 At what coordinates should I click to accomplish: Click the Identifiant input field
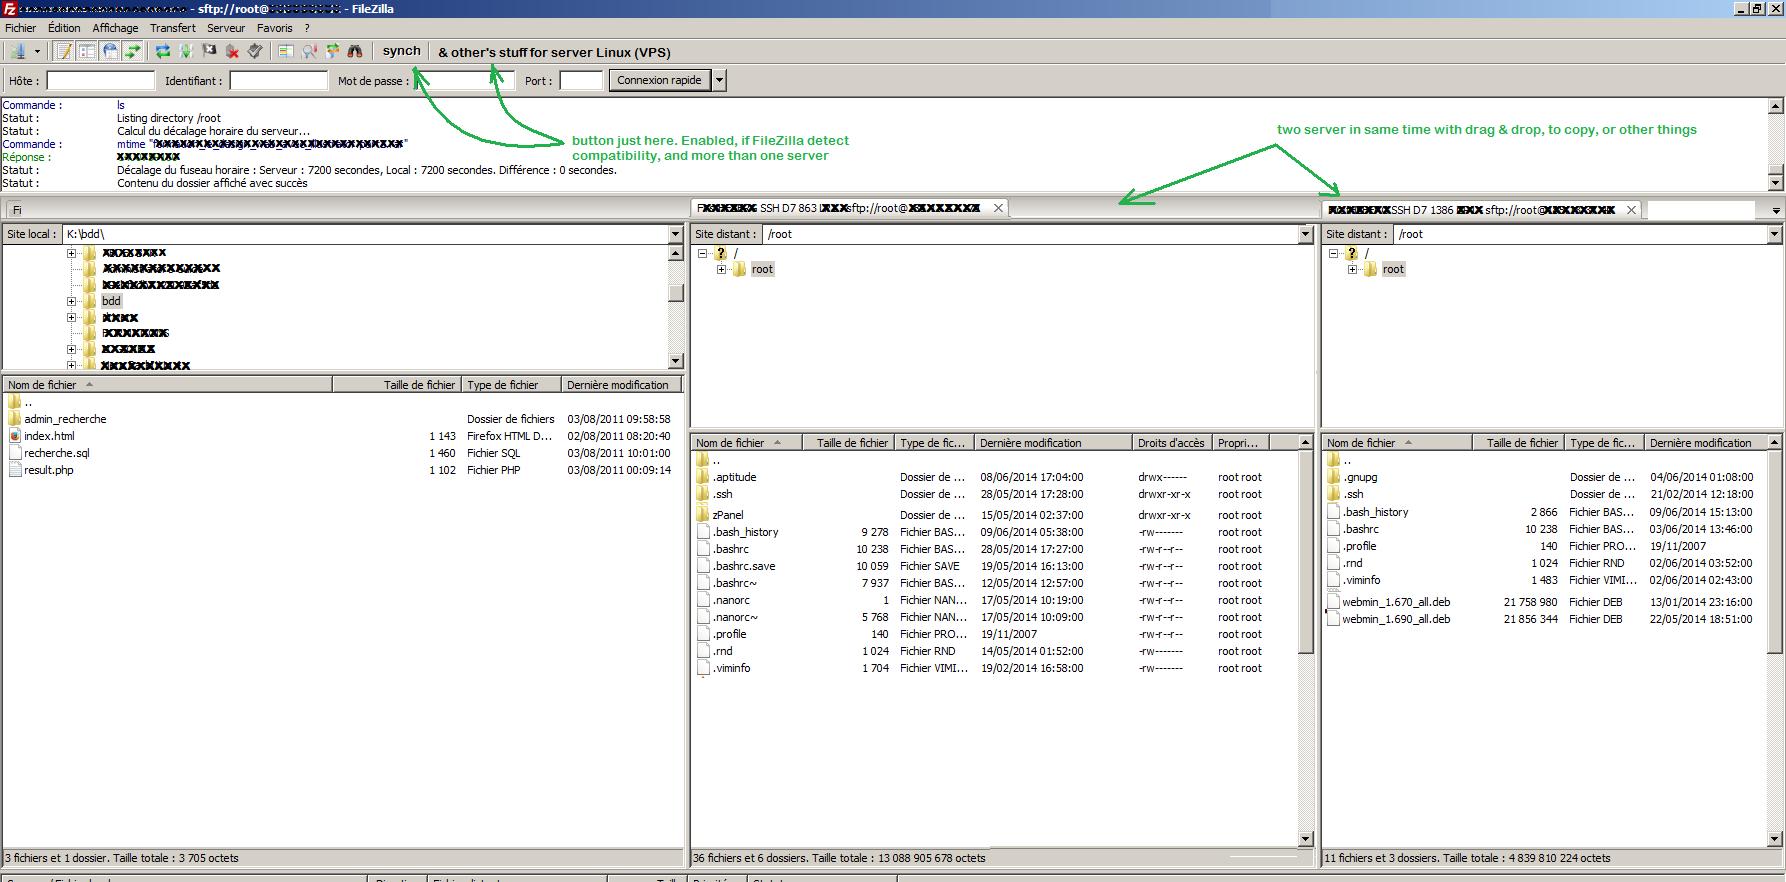click(279, 81)
